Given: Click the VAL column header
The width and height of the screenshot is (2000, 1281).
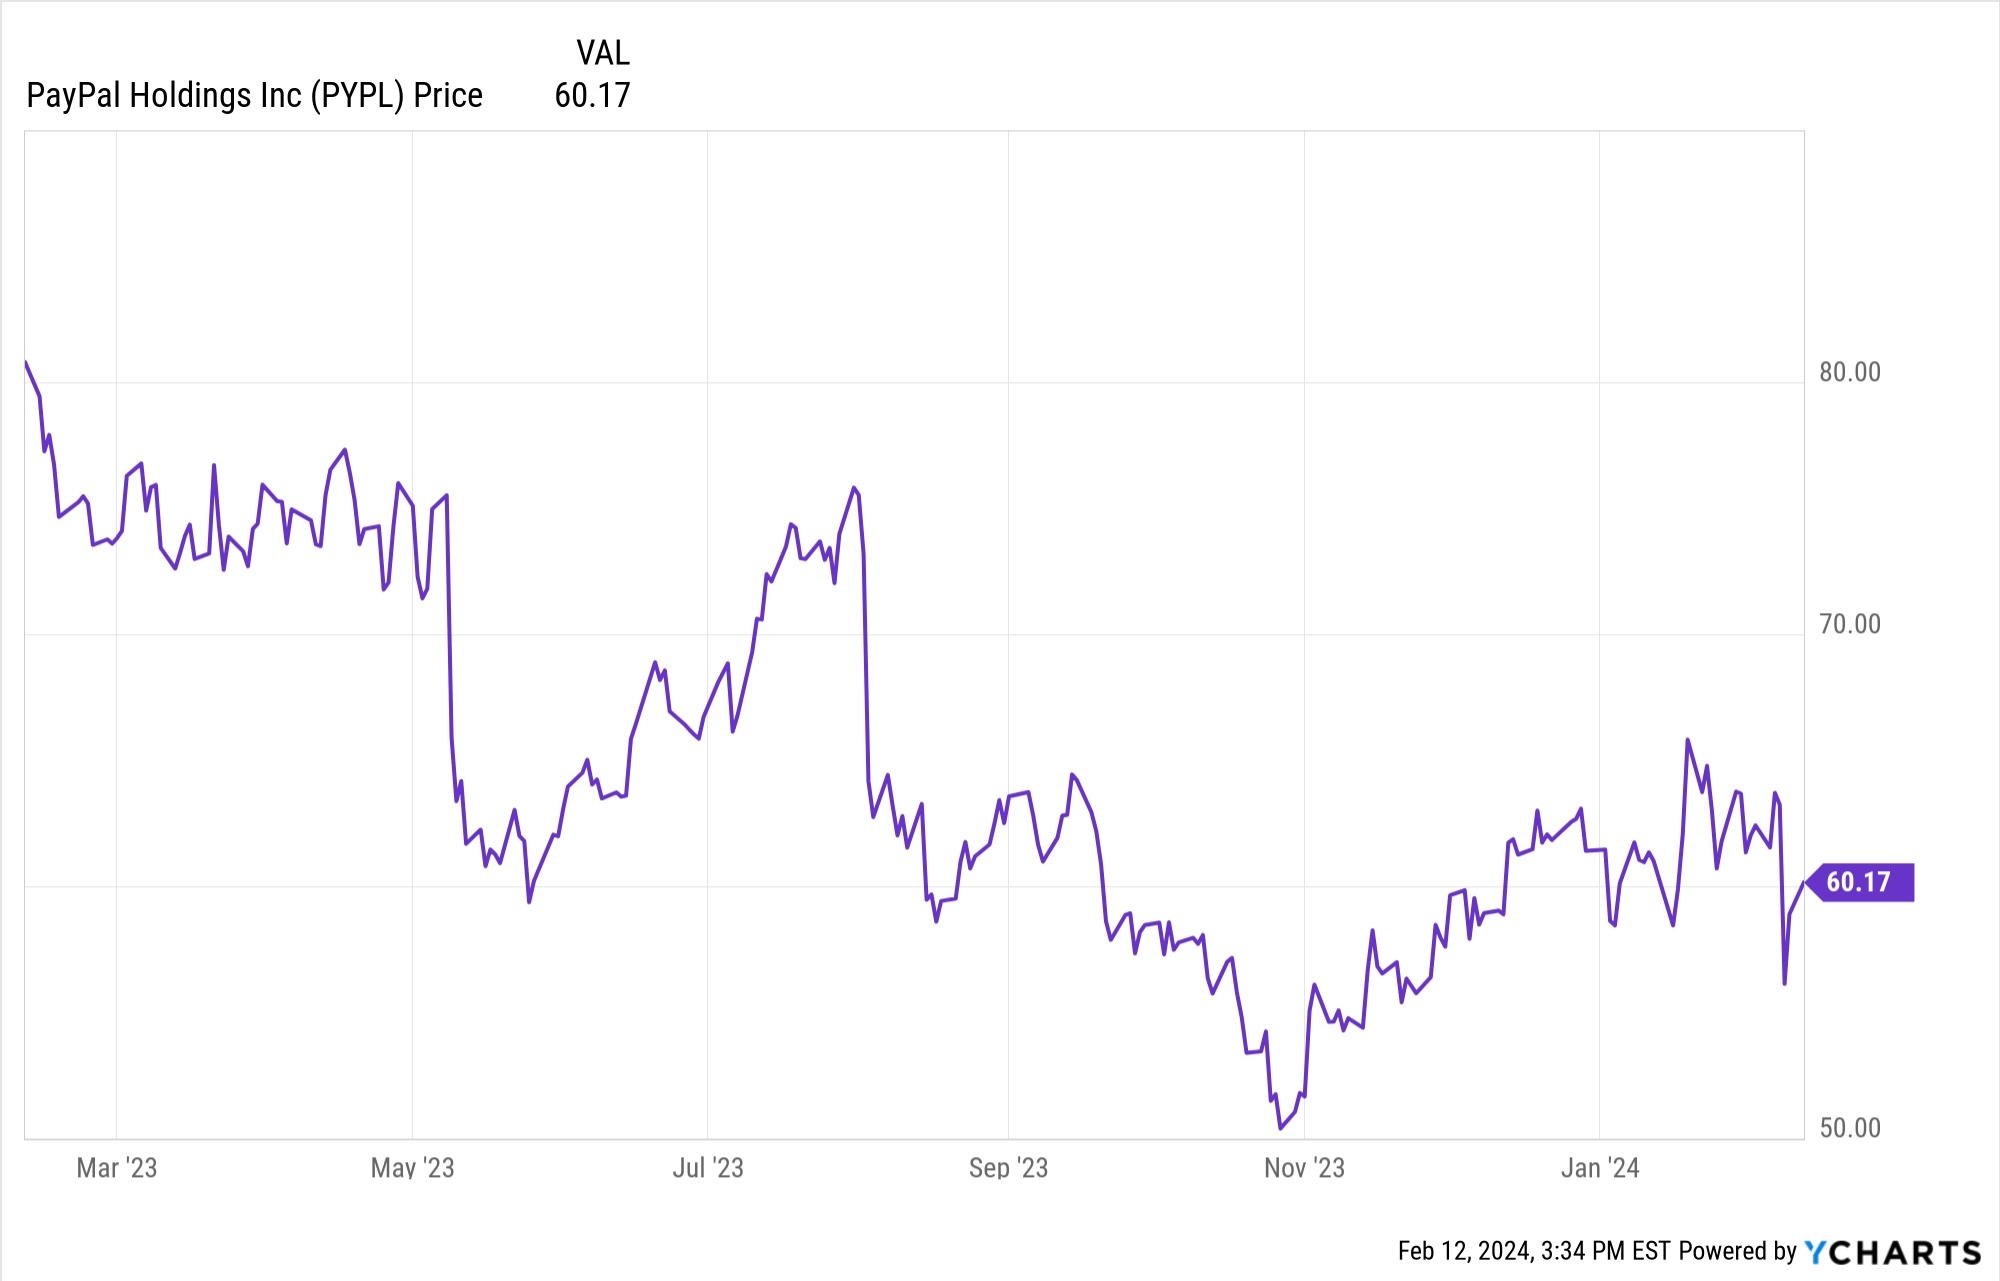Looking at the screenshot, I should point(602,52).
